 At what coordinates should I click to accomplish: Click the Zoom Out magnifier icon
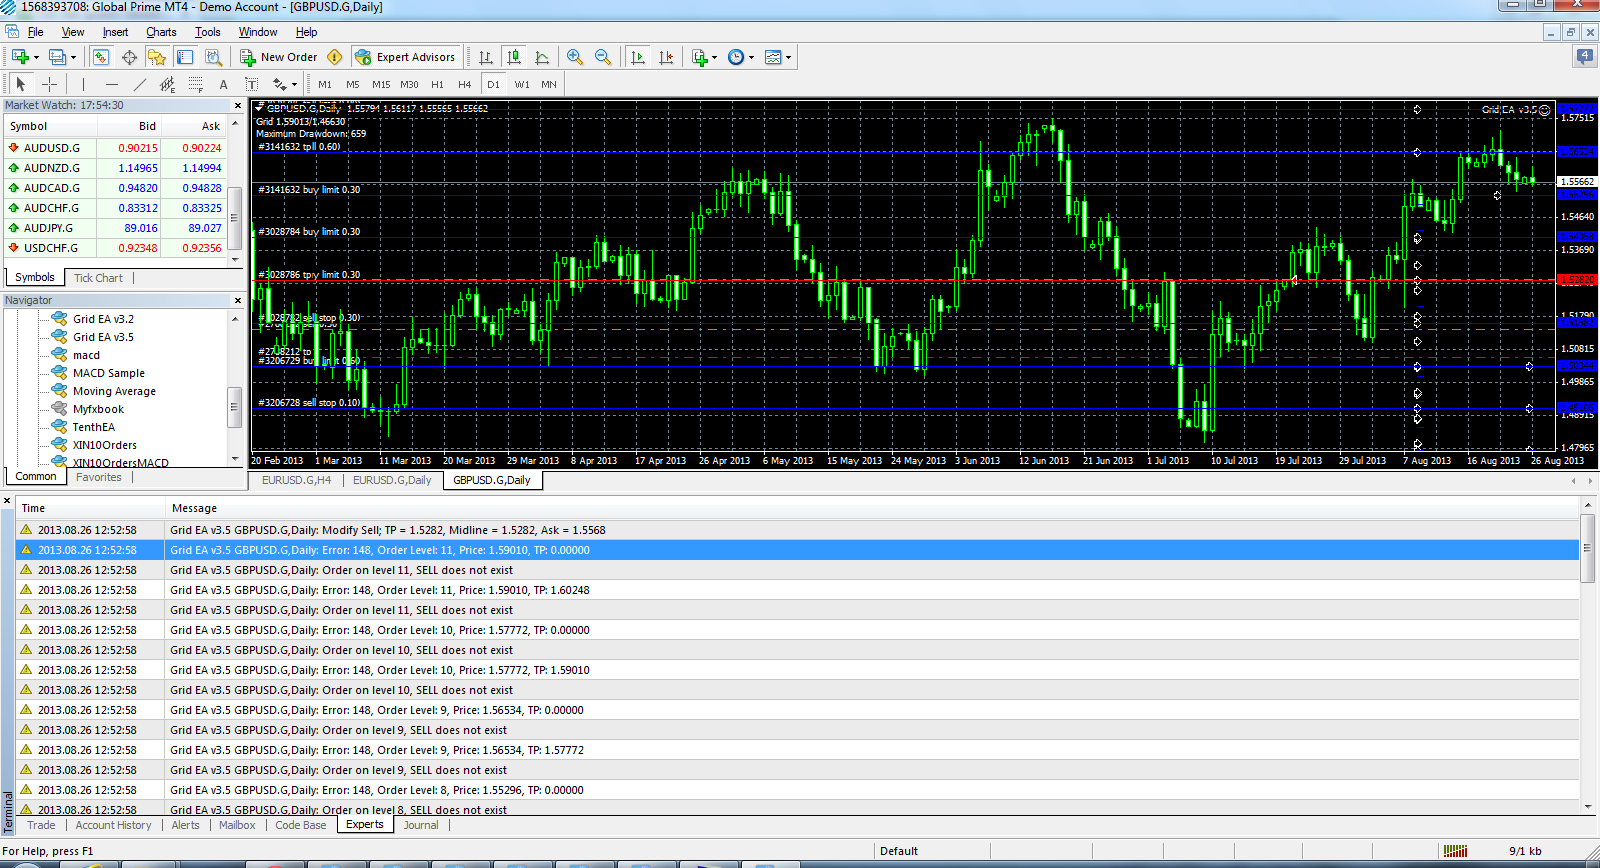(603, 57)
